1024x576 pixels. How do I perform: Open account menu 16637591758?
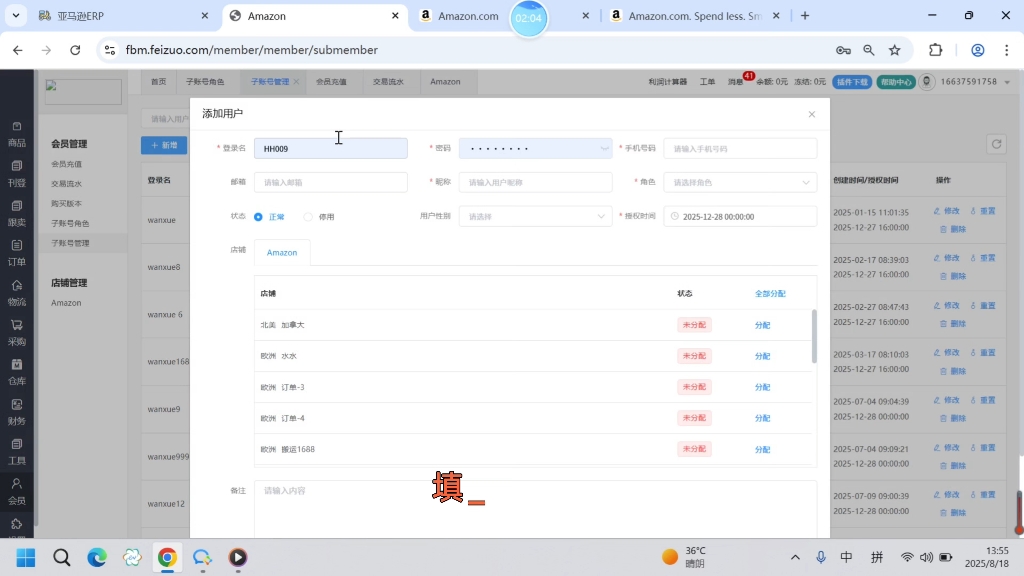969,82
